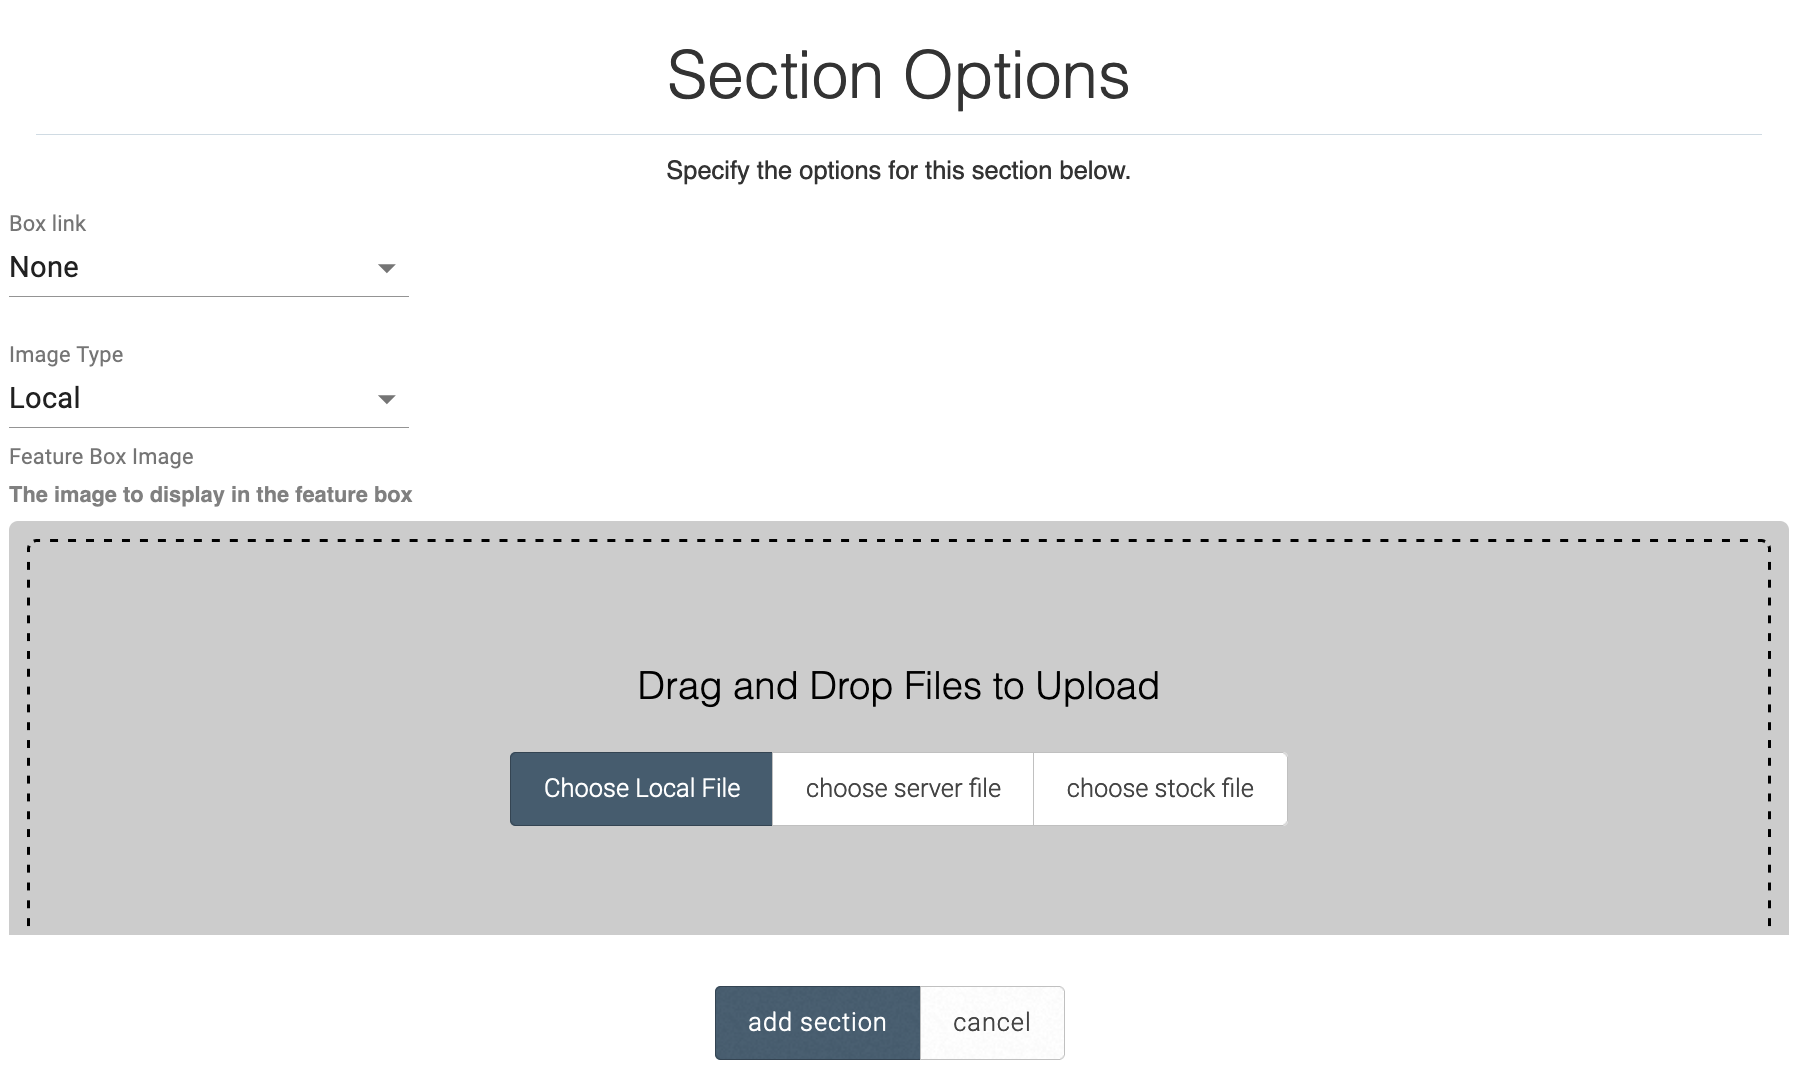Cancel the Section Options dialog

click(x=991, y=1022)
